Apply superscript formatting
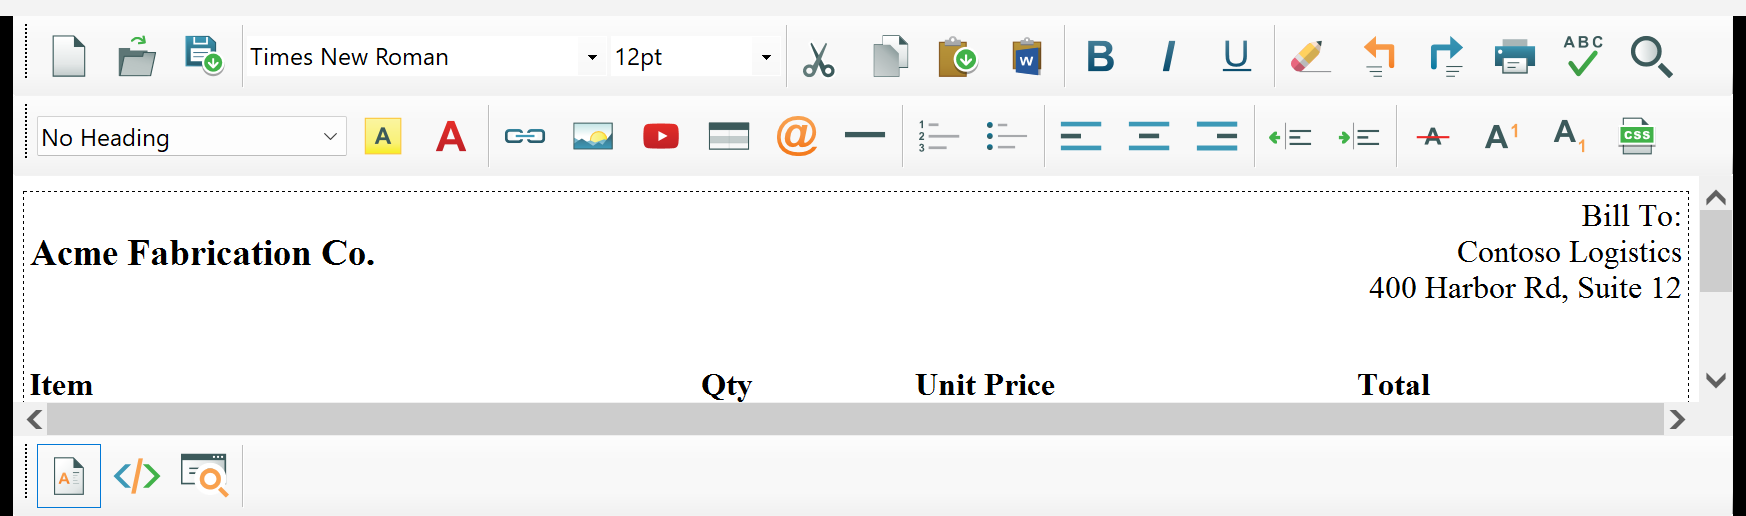Viewport: 1746px width, 516px height. tap(1501, 136)
